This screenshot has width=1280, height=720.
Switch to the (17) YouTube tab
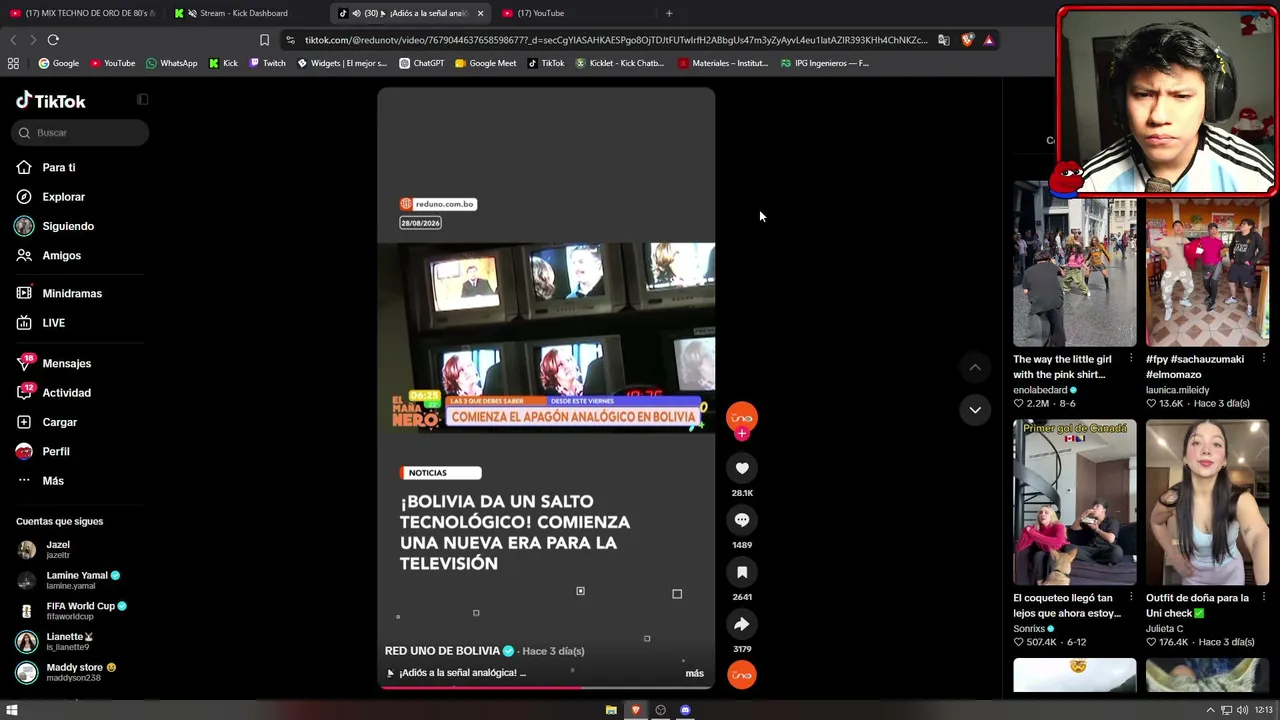tap(574, 13)
